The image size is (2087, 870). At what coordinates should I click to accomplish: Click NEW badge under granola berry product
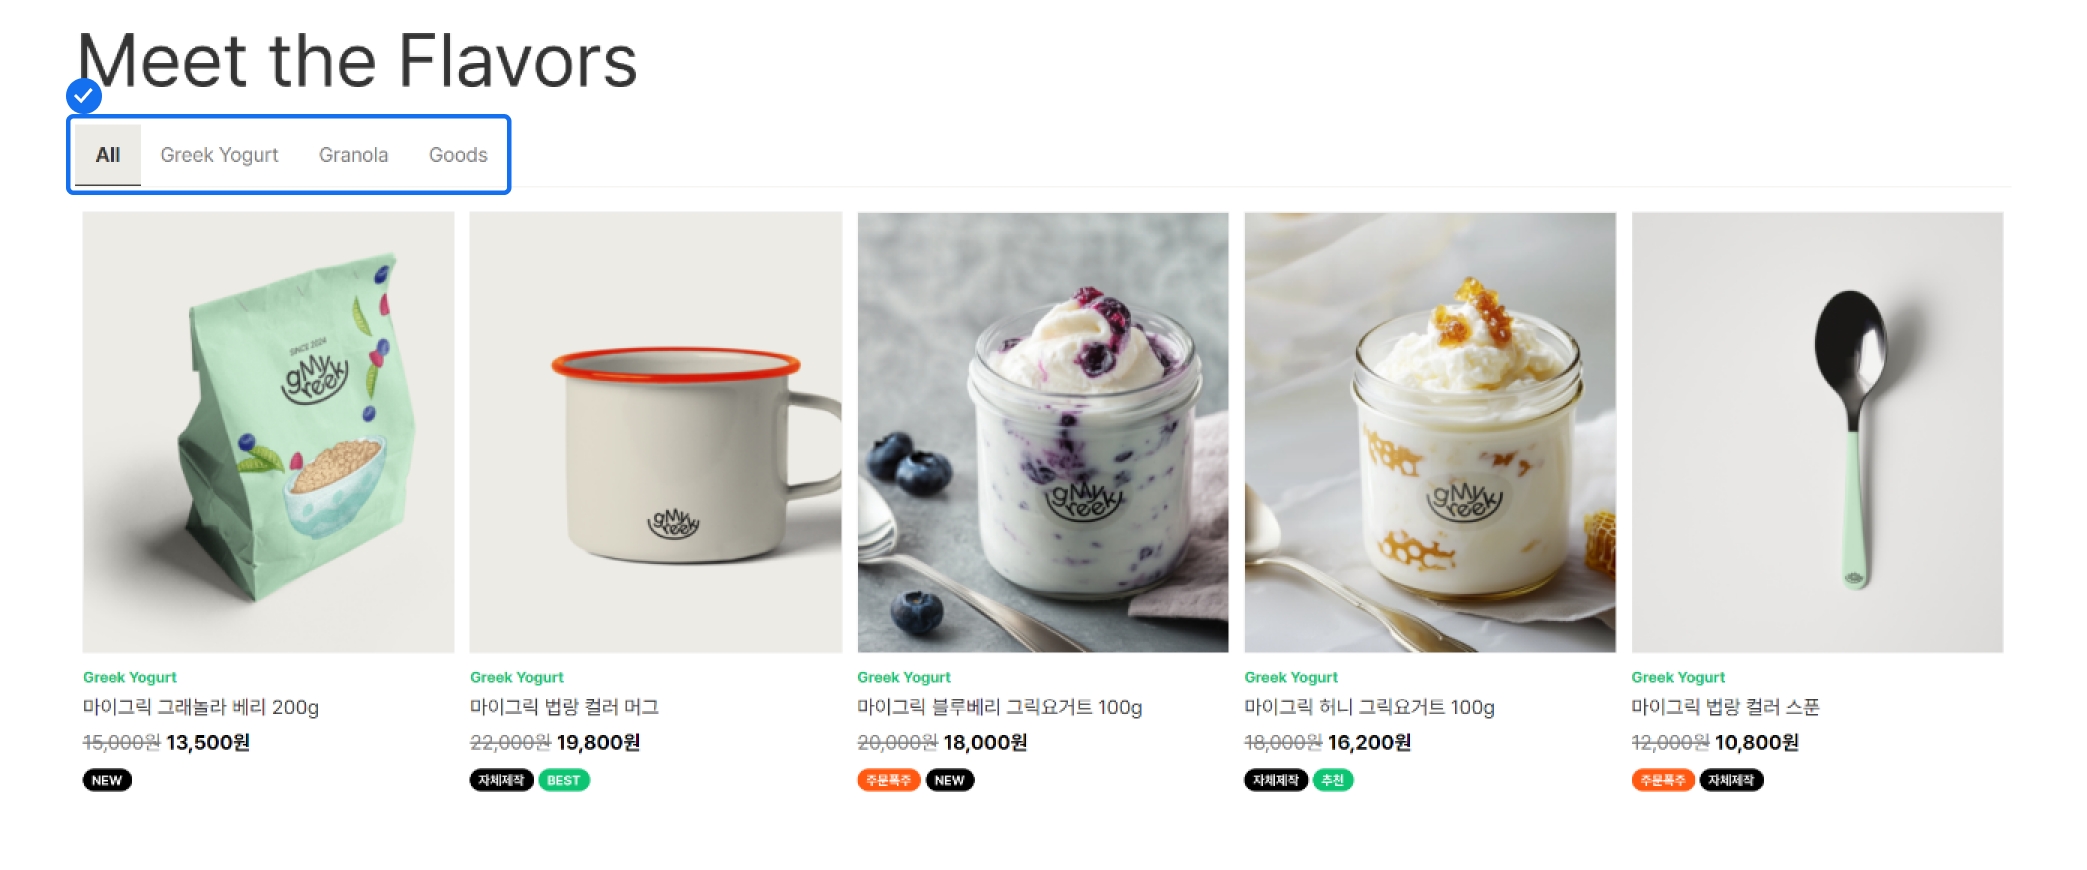coord(107,780)
